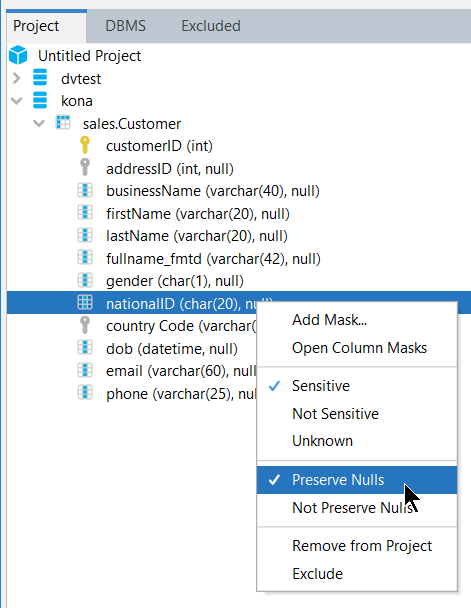Image resolution: width=471 pixels, height=608 pixels.
Task: Click the Untitled Project cube icon
Action: click(18, 55)
